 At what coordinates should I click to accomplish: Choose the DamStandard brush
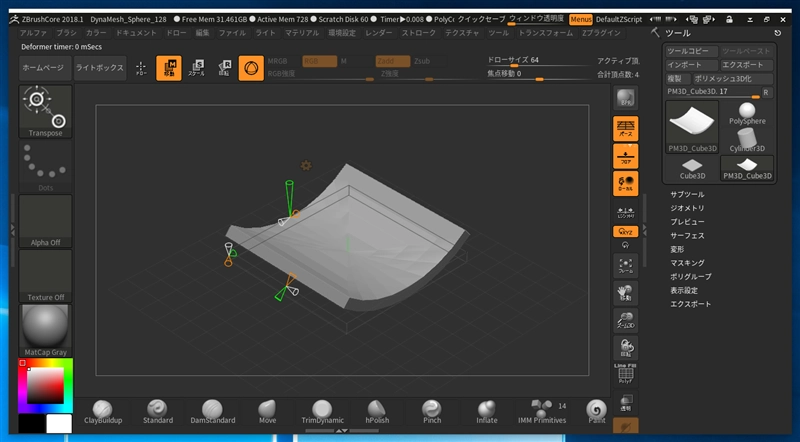click(x=212, y=412)
